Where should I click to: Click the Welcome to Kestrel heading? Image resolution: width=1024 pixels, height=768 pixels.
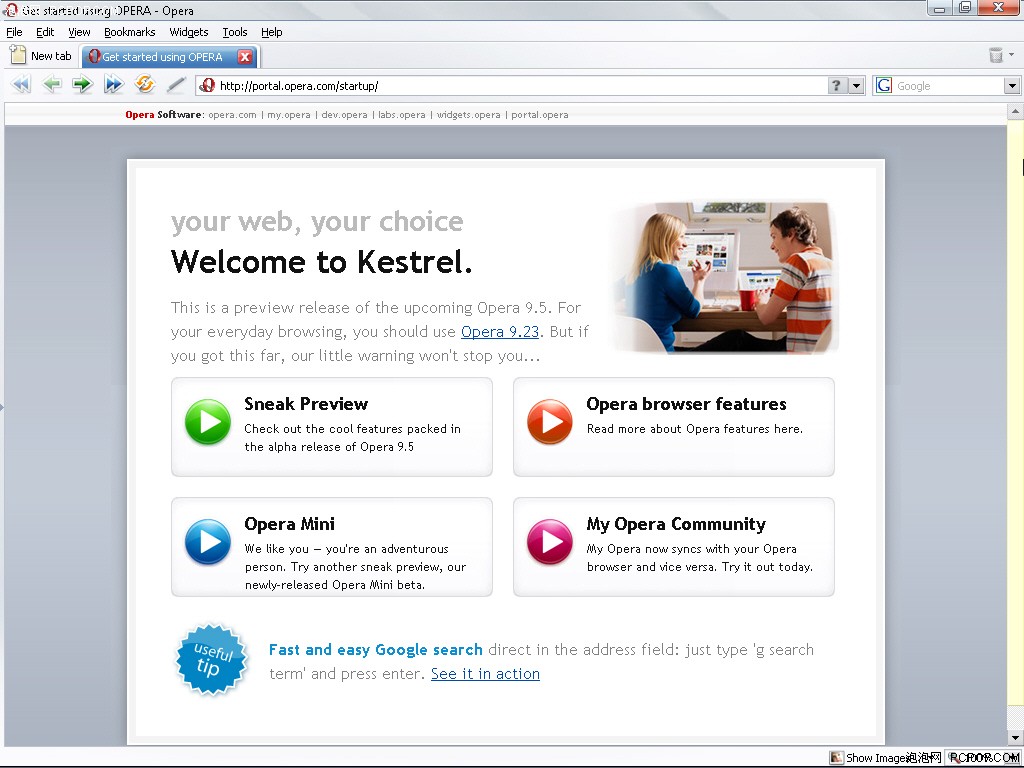point(321,262)
